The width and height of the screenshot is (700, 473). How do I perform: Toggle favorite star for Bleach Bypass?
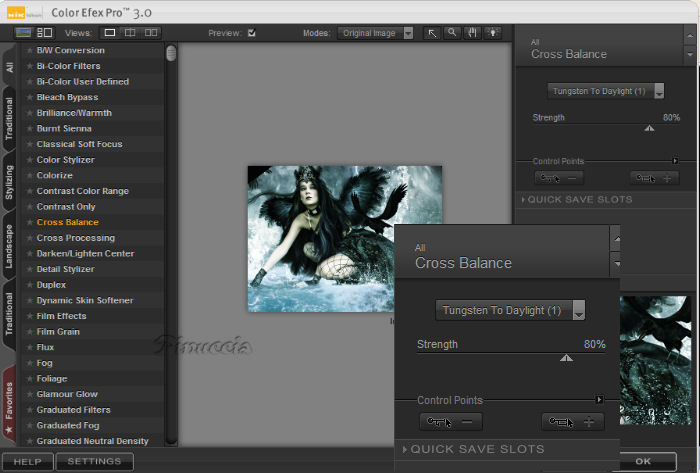click(29, 97)
